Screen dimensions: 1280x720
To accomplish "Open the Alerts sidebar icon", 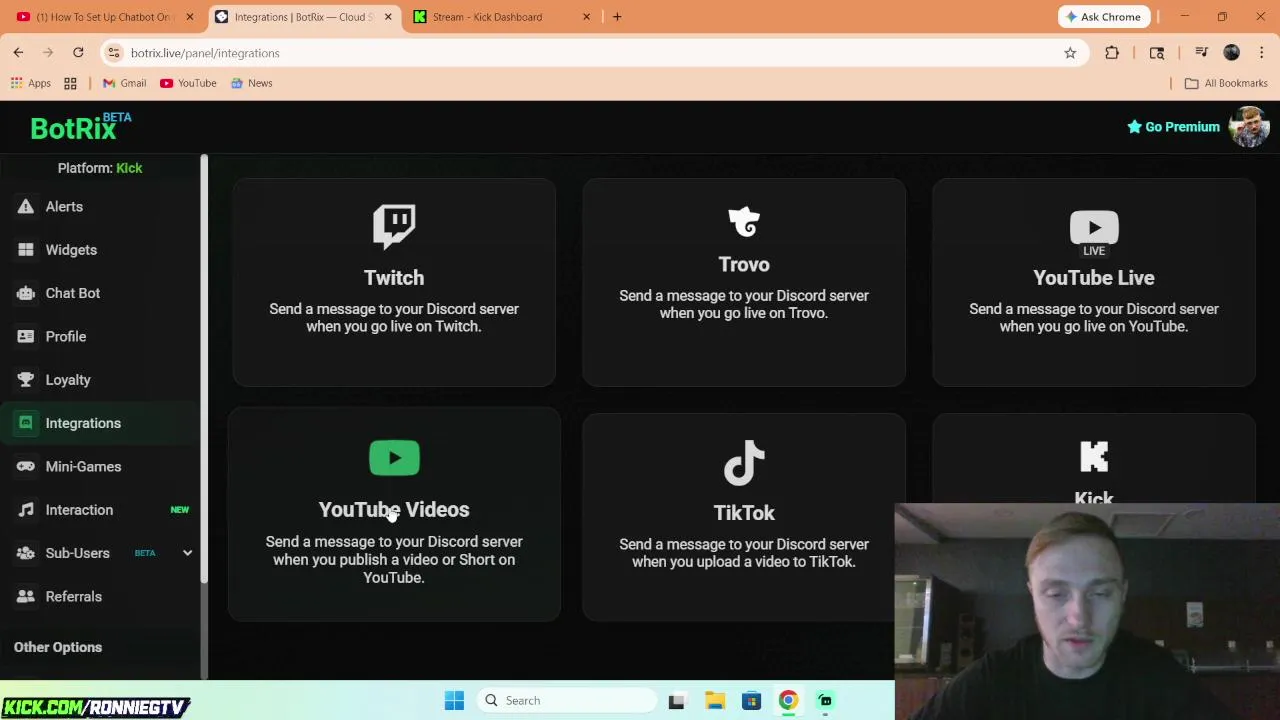I will pos(25,206).
